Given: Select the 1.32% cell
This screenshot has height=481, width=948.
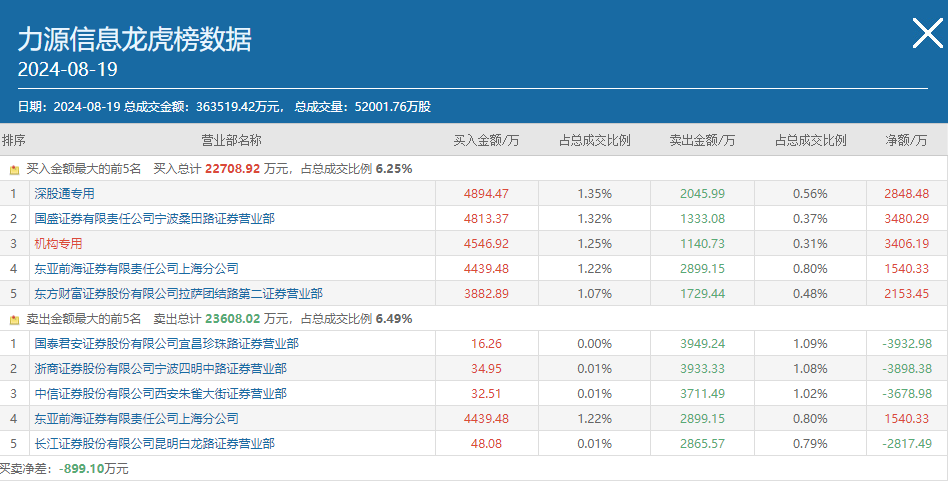Looking at the screenshot, I should click(594, 219).
